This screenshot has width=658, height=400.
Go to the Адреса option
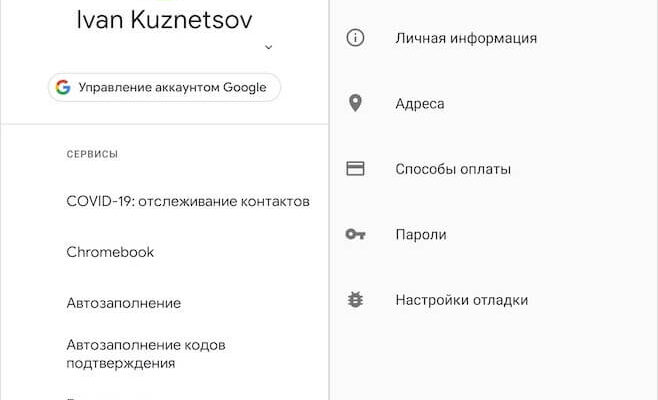[420, 103]
